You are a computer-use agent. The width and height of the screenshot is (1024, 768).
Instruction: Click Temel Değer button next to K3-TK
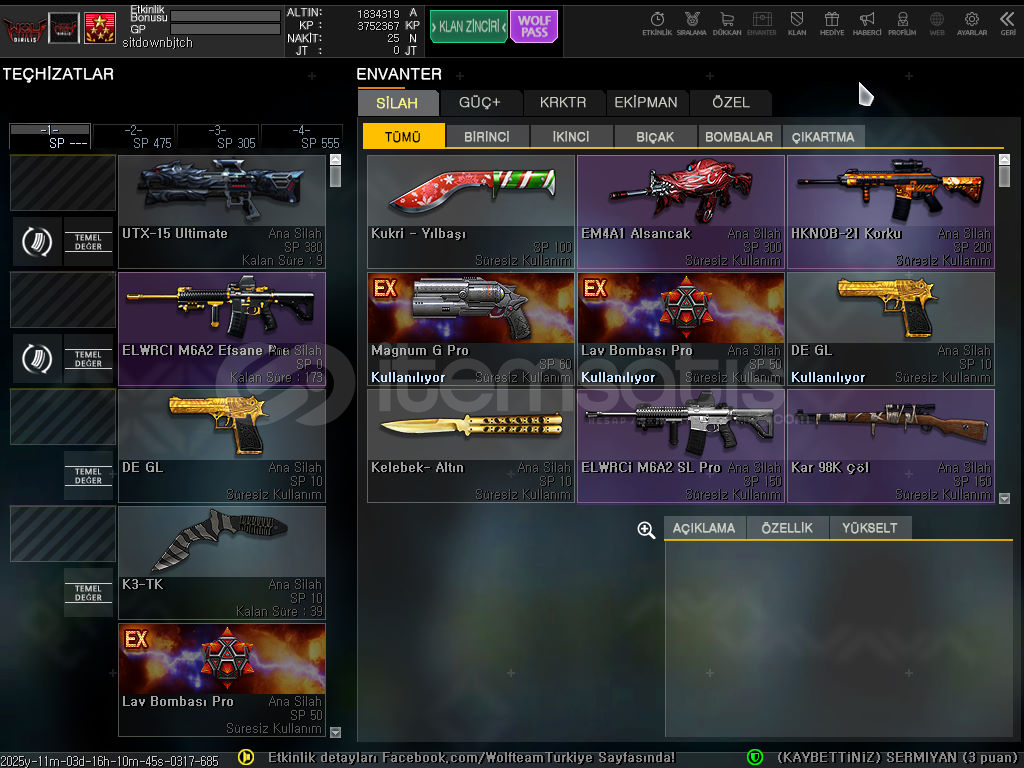point(88,593)
